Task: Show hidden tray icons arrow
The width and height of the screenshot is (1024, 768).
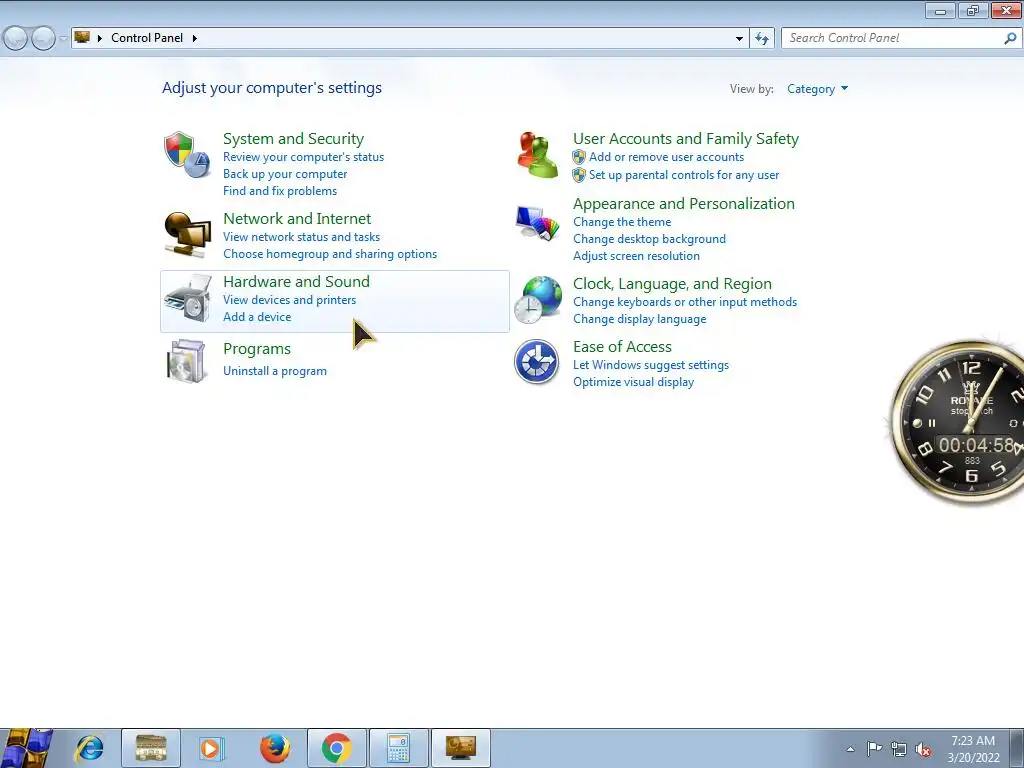Action: 850,749
